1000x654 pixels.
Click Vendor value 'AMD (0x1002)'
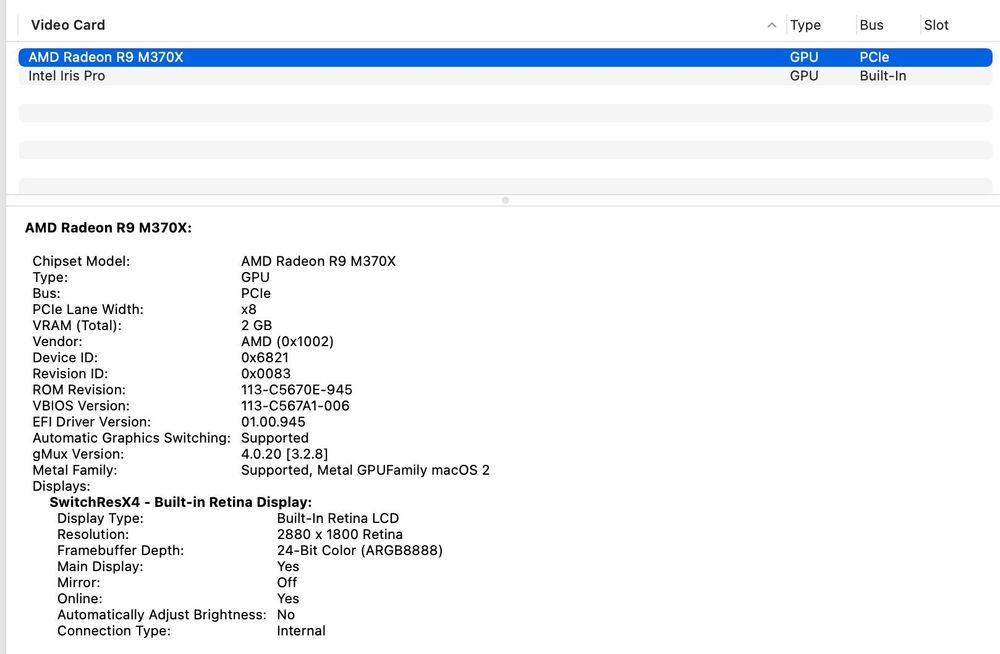point(287,341)
